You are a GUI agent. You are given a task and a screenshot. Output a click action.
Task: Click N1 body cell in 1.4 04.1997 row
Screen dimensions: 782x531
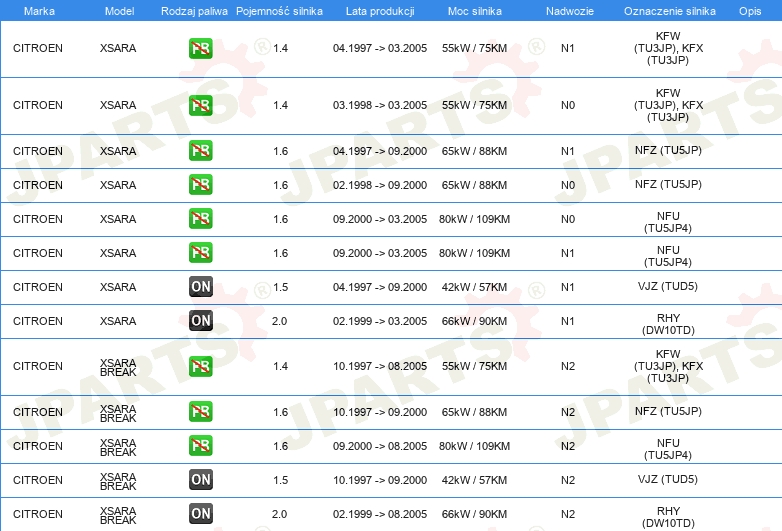click(568, 48)
